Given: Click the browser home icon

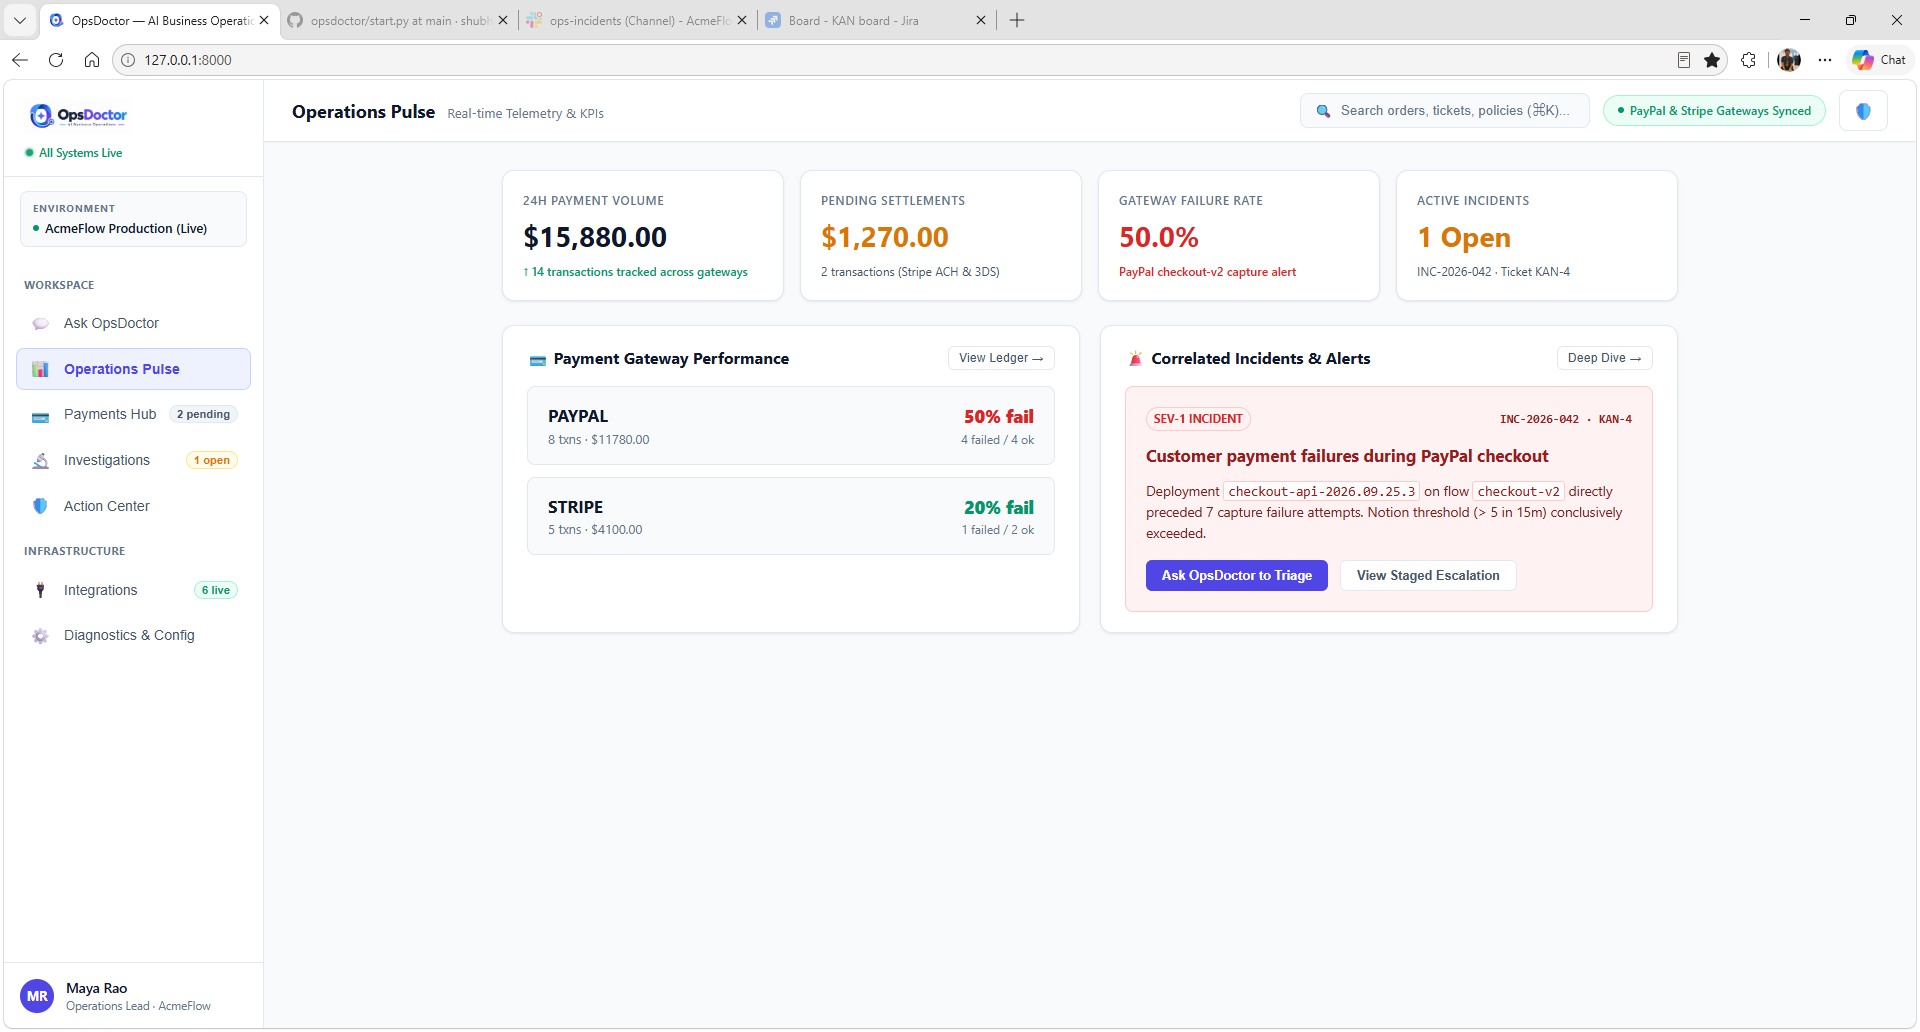Looking at the screenshot, I should [x=92, y=60].
